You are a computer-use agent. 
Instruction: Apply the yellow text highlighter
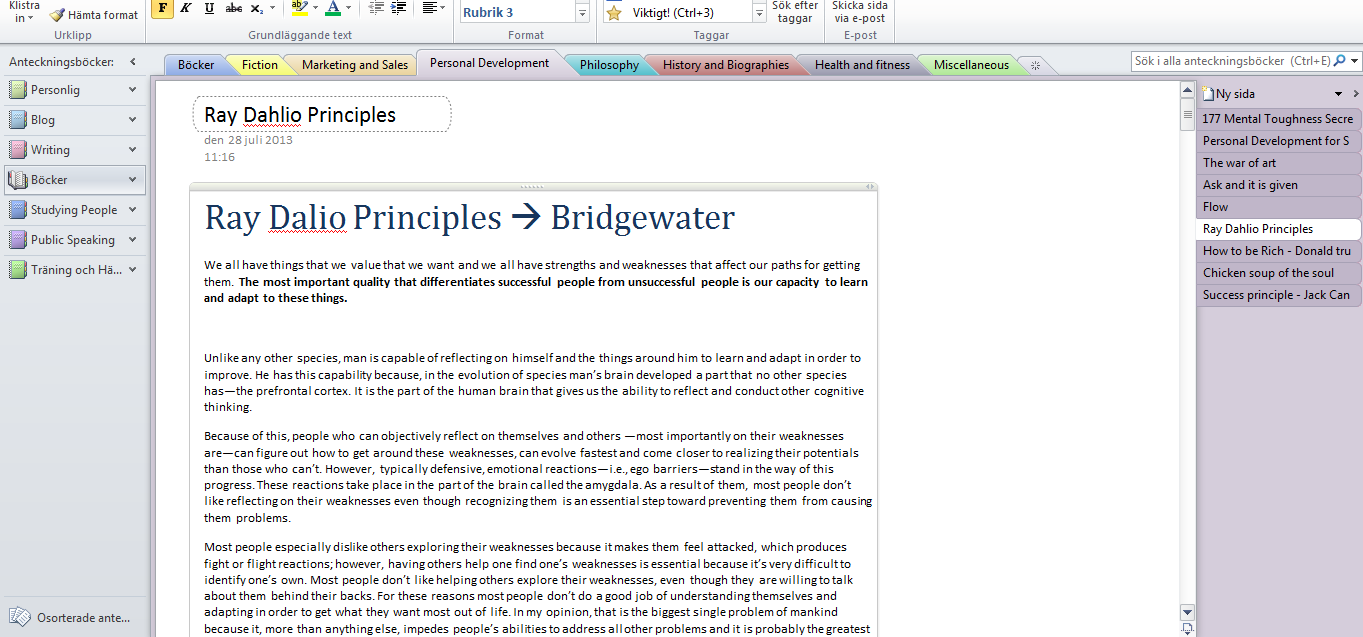pyautogui.click(x=299, y=9)
